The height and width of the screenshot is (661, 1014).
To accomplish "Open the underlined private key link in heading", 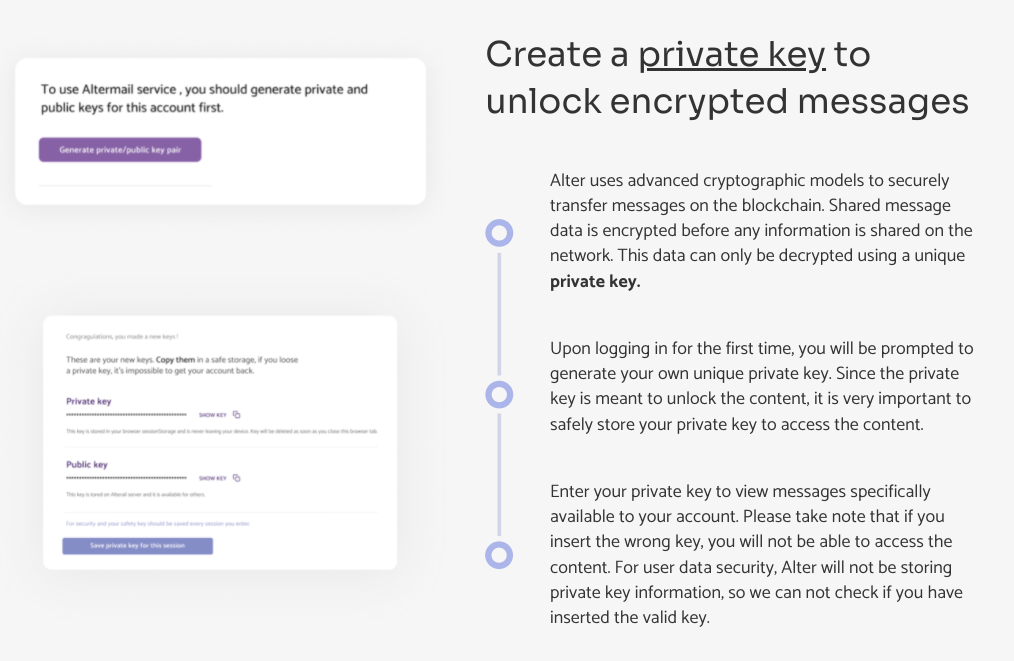I will pos(732,56).
